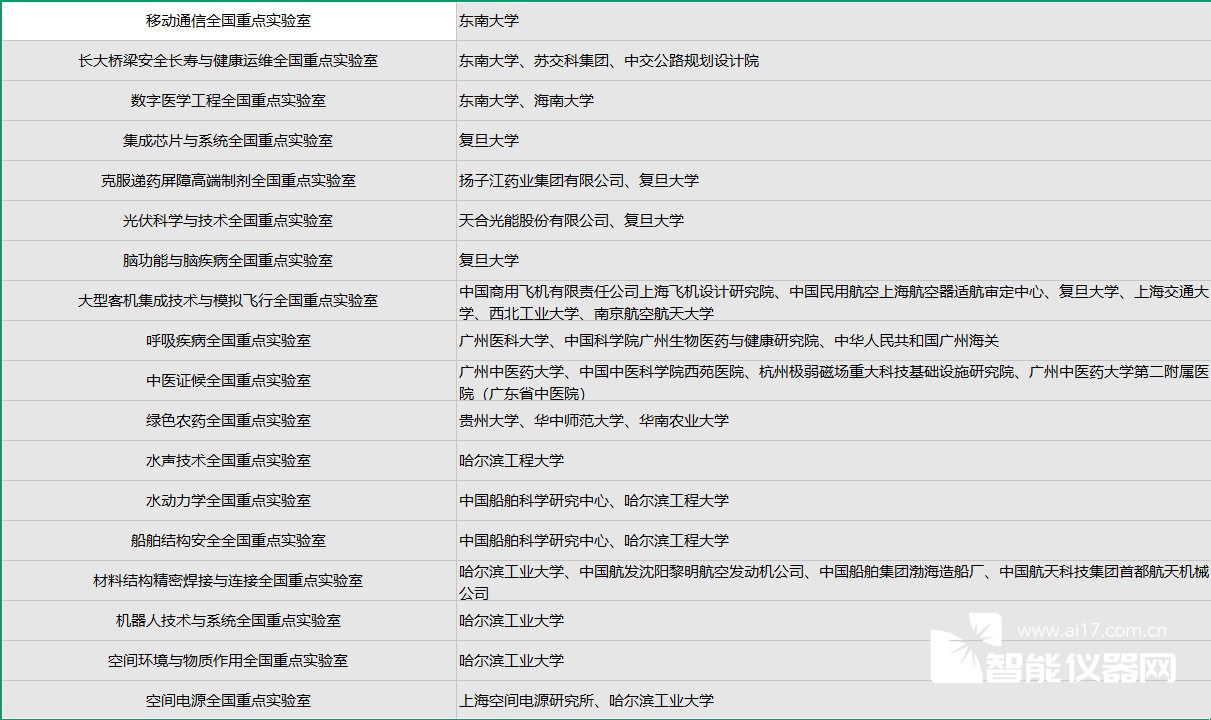Click the cell starting with 广州中医药大学
The height and width of the screenshot is (720, 1211).
pos(833,381)
